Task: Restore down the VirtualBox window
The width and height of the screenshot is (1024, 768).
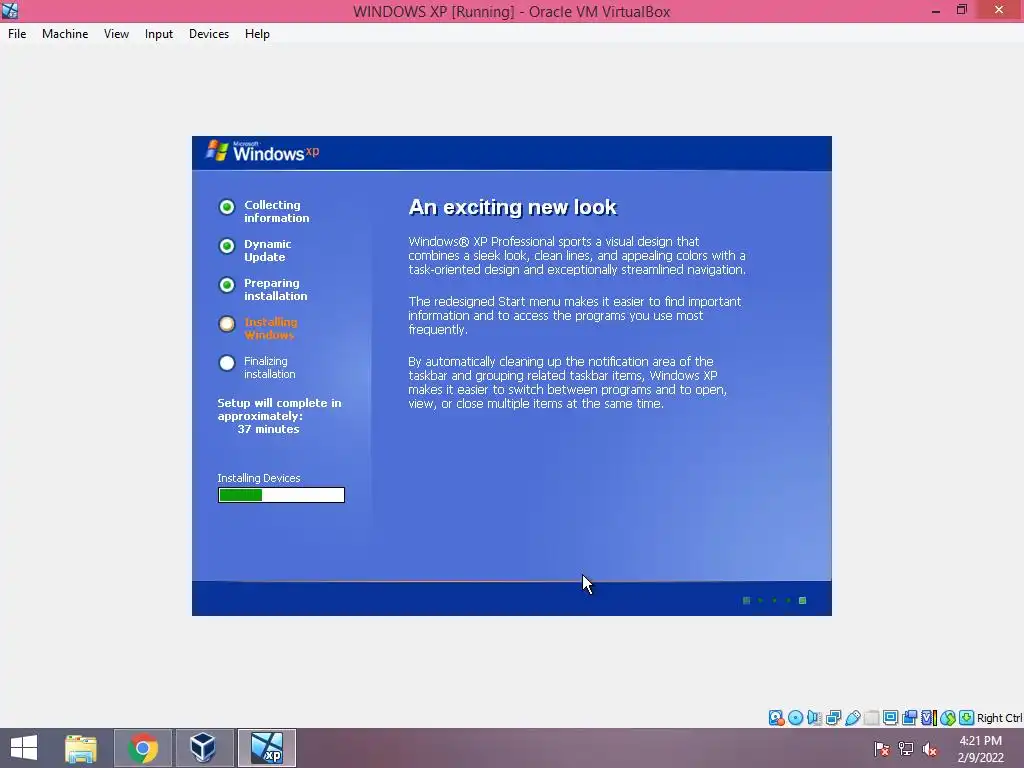Action: (x=962, y=10)
